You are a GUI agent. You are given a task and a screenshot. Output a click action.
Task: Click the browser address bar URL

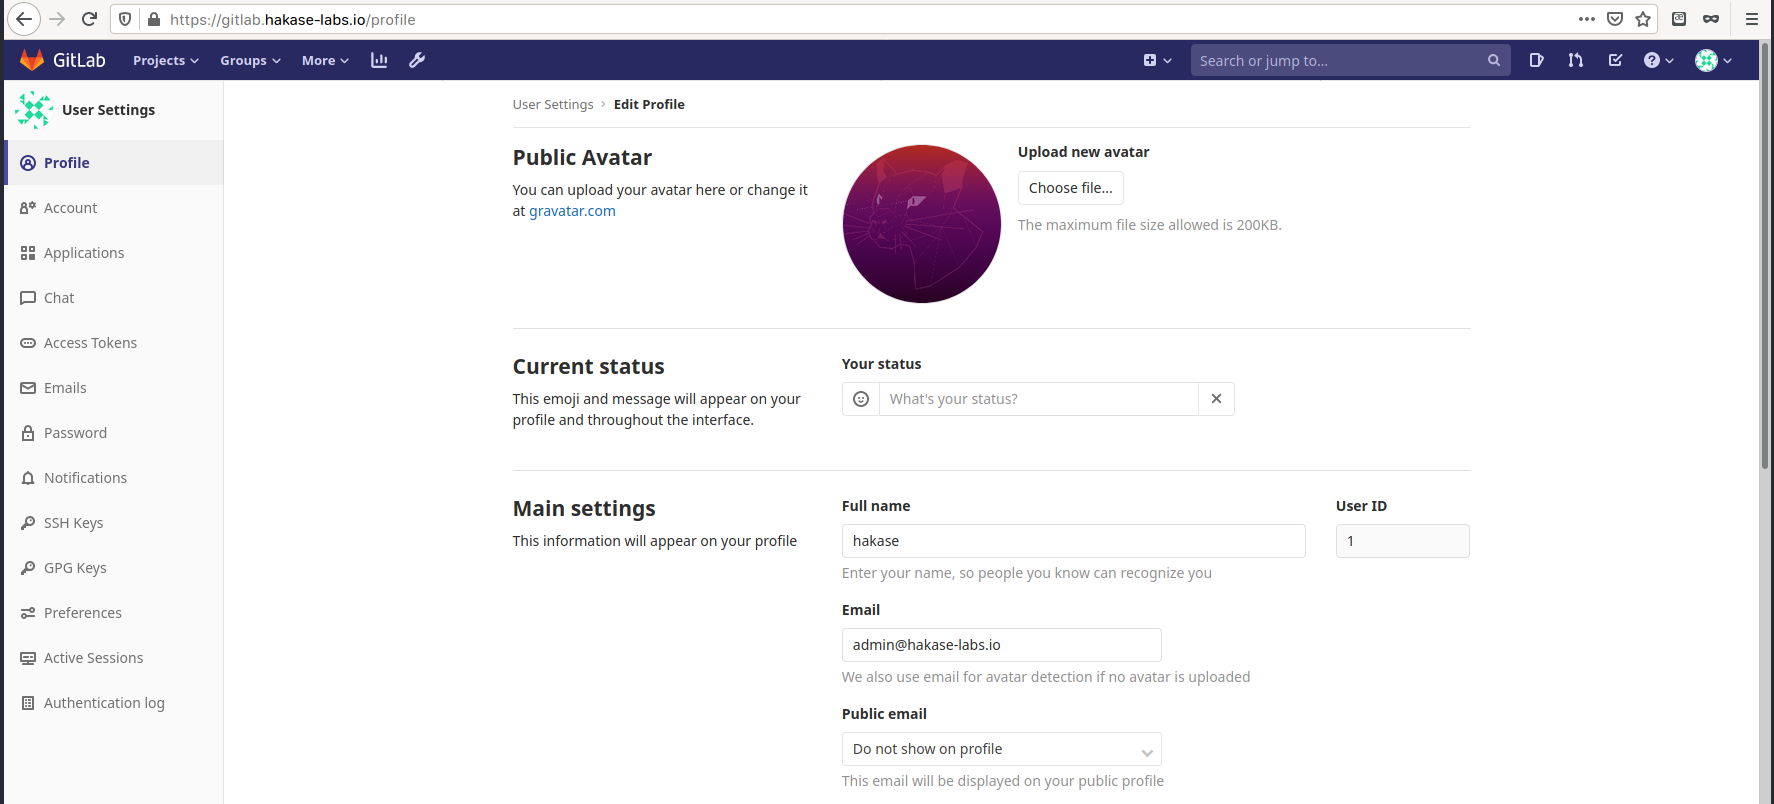tap(292, 19)
